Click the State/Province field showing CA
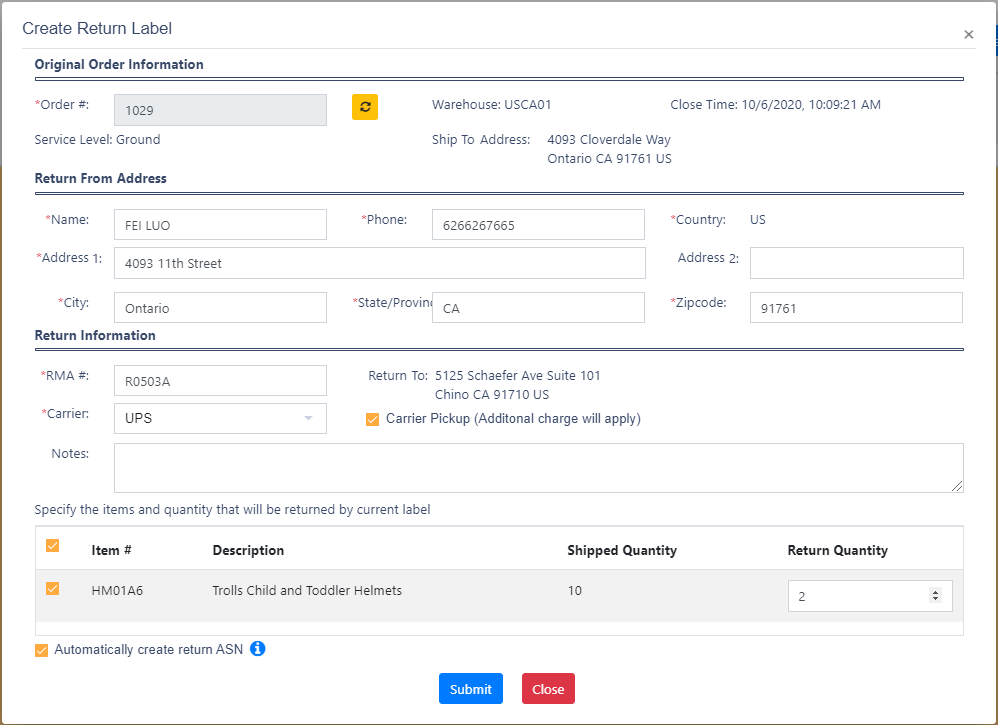Image resolution: width=998 pixels, height=725 pixels. pos(538,307)
